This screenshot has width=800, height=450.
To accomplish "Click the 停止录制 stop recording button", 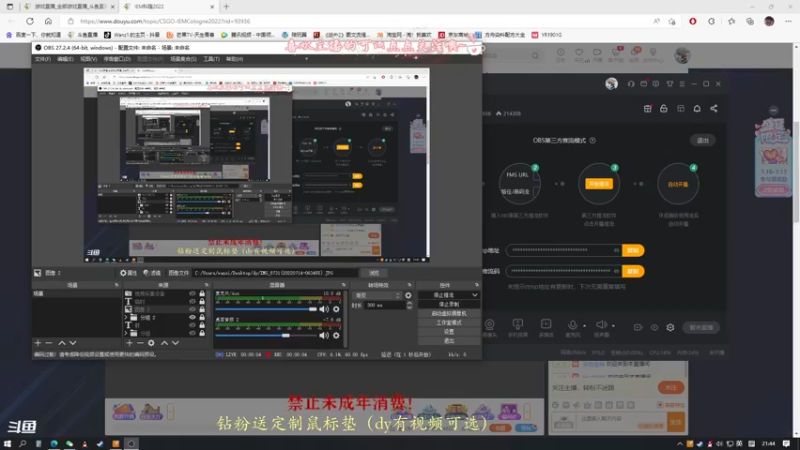I will 449,304.
